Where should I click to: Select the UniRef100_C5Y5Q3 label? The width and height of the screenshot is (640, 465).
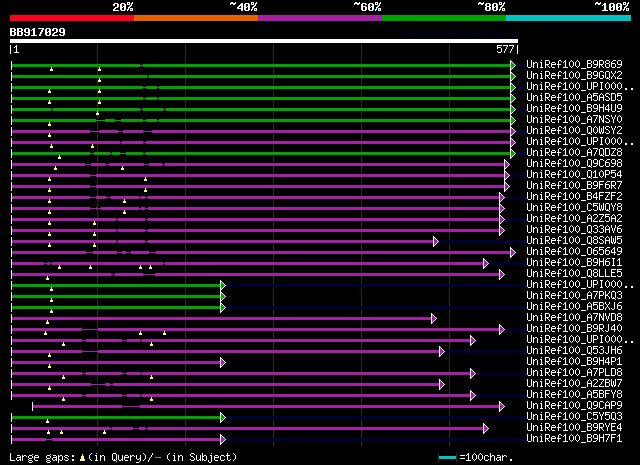click(574, 416)
